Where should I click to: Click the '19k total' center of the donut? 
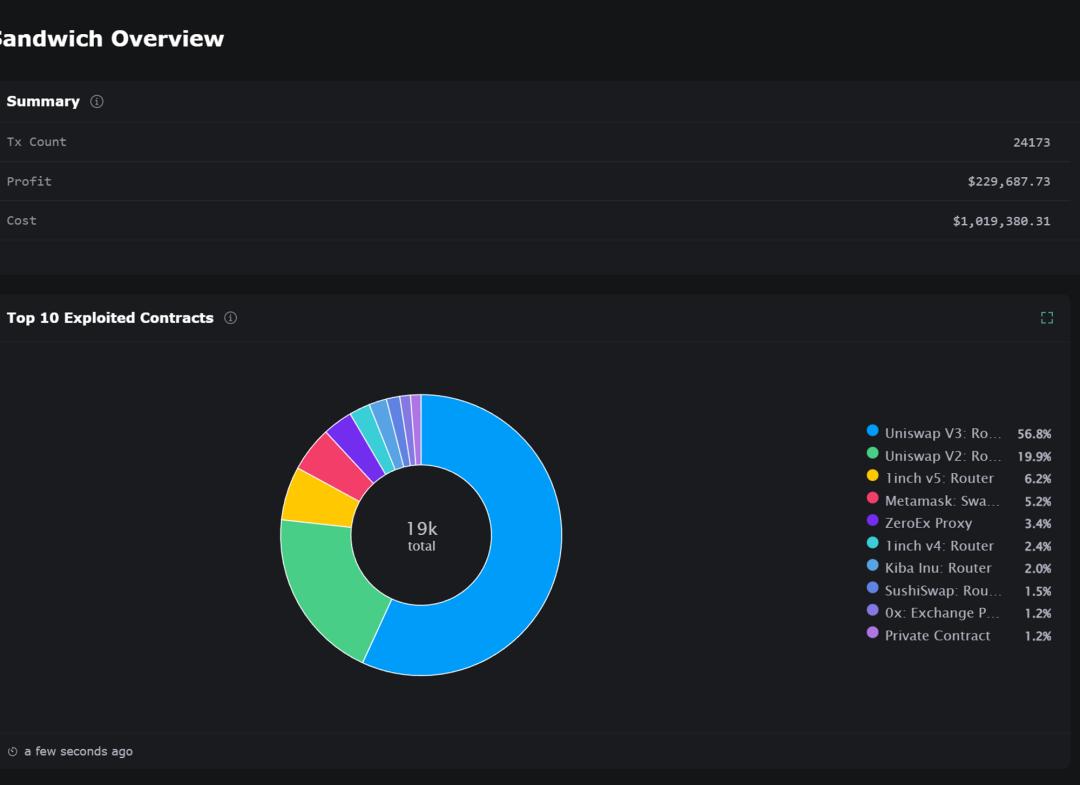pos(422,533)
